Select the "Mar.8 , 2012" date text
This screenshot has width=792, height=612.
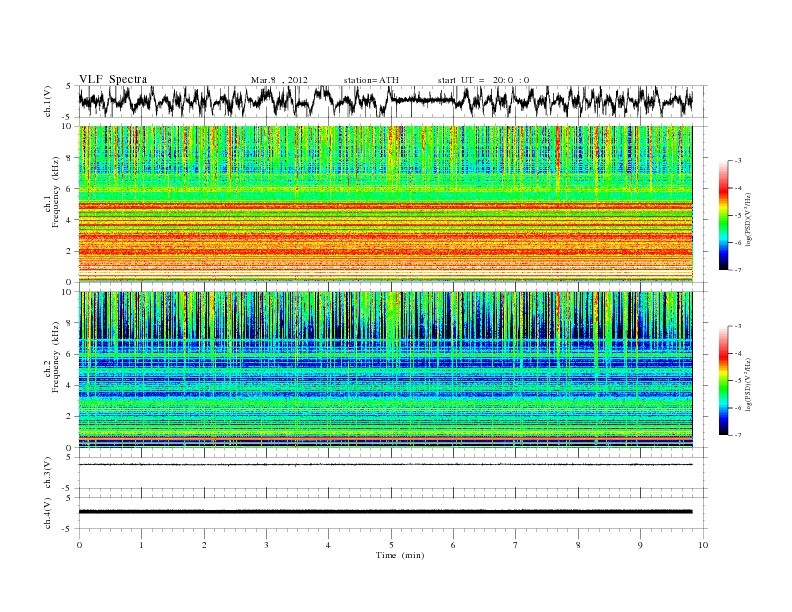tap(279, 80)
